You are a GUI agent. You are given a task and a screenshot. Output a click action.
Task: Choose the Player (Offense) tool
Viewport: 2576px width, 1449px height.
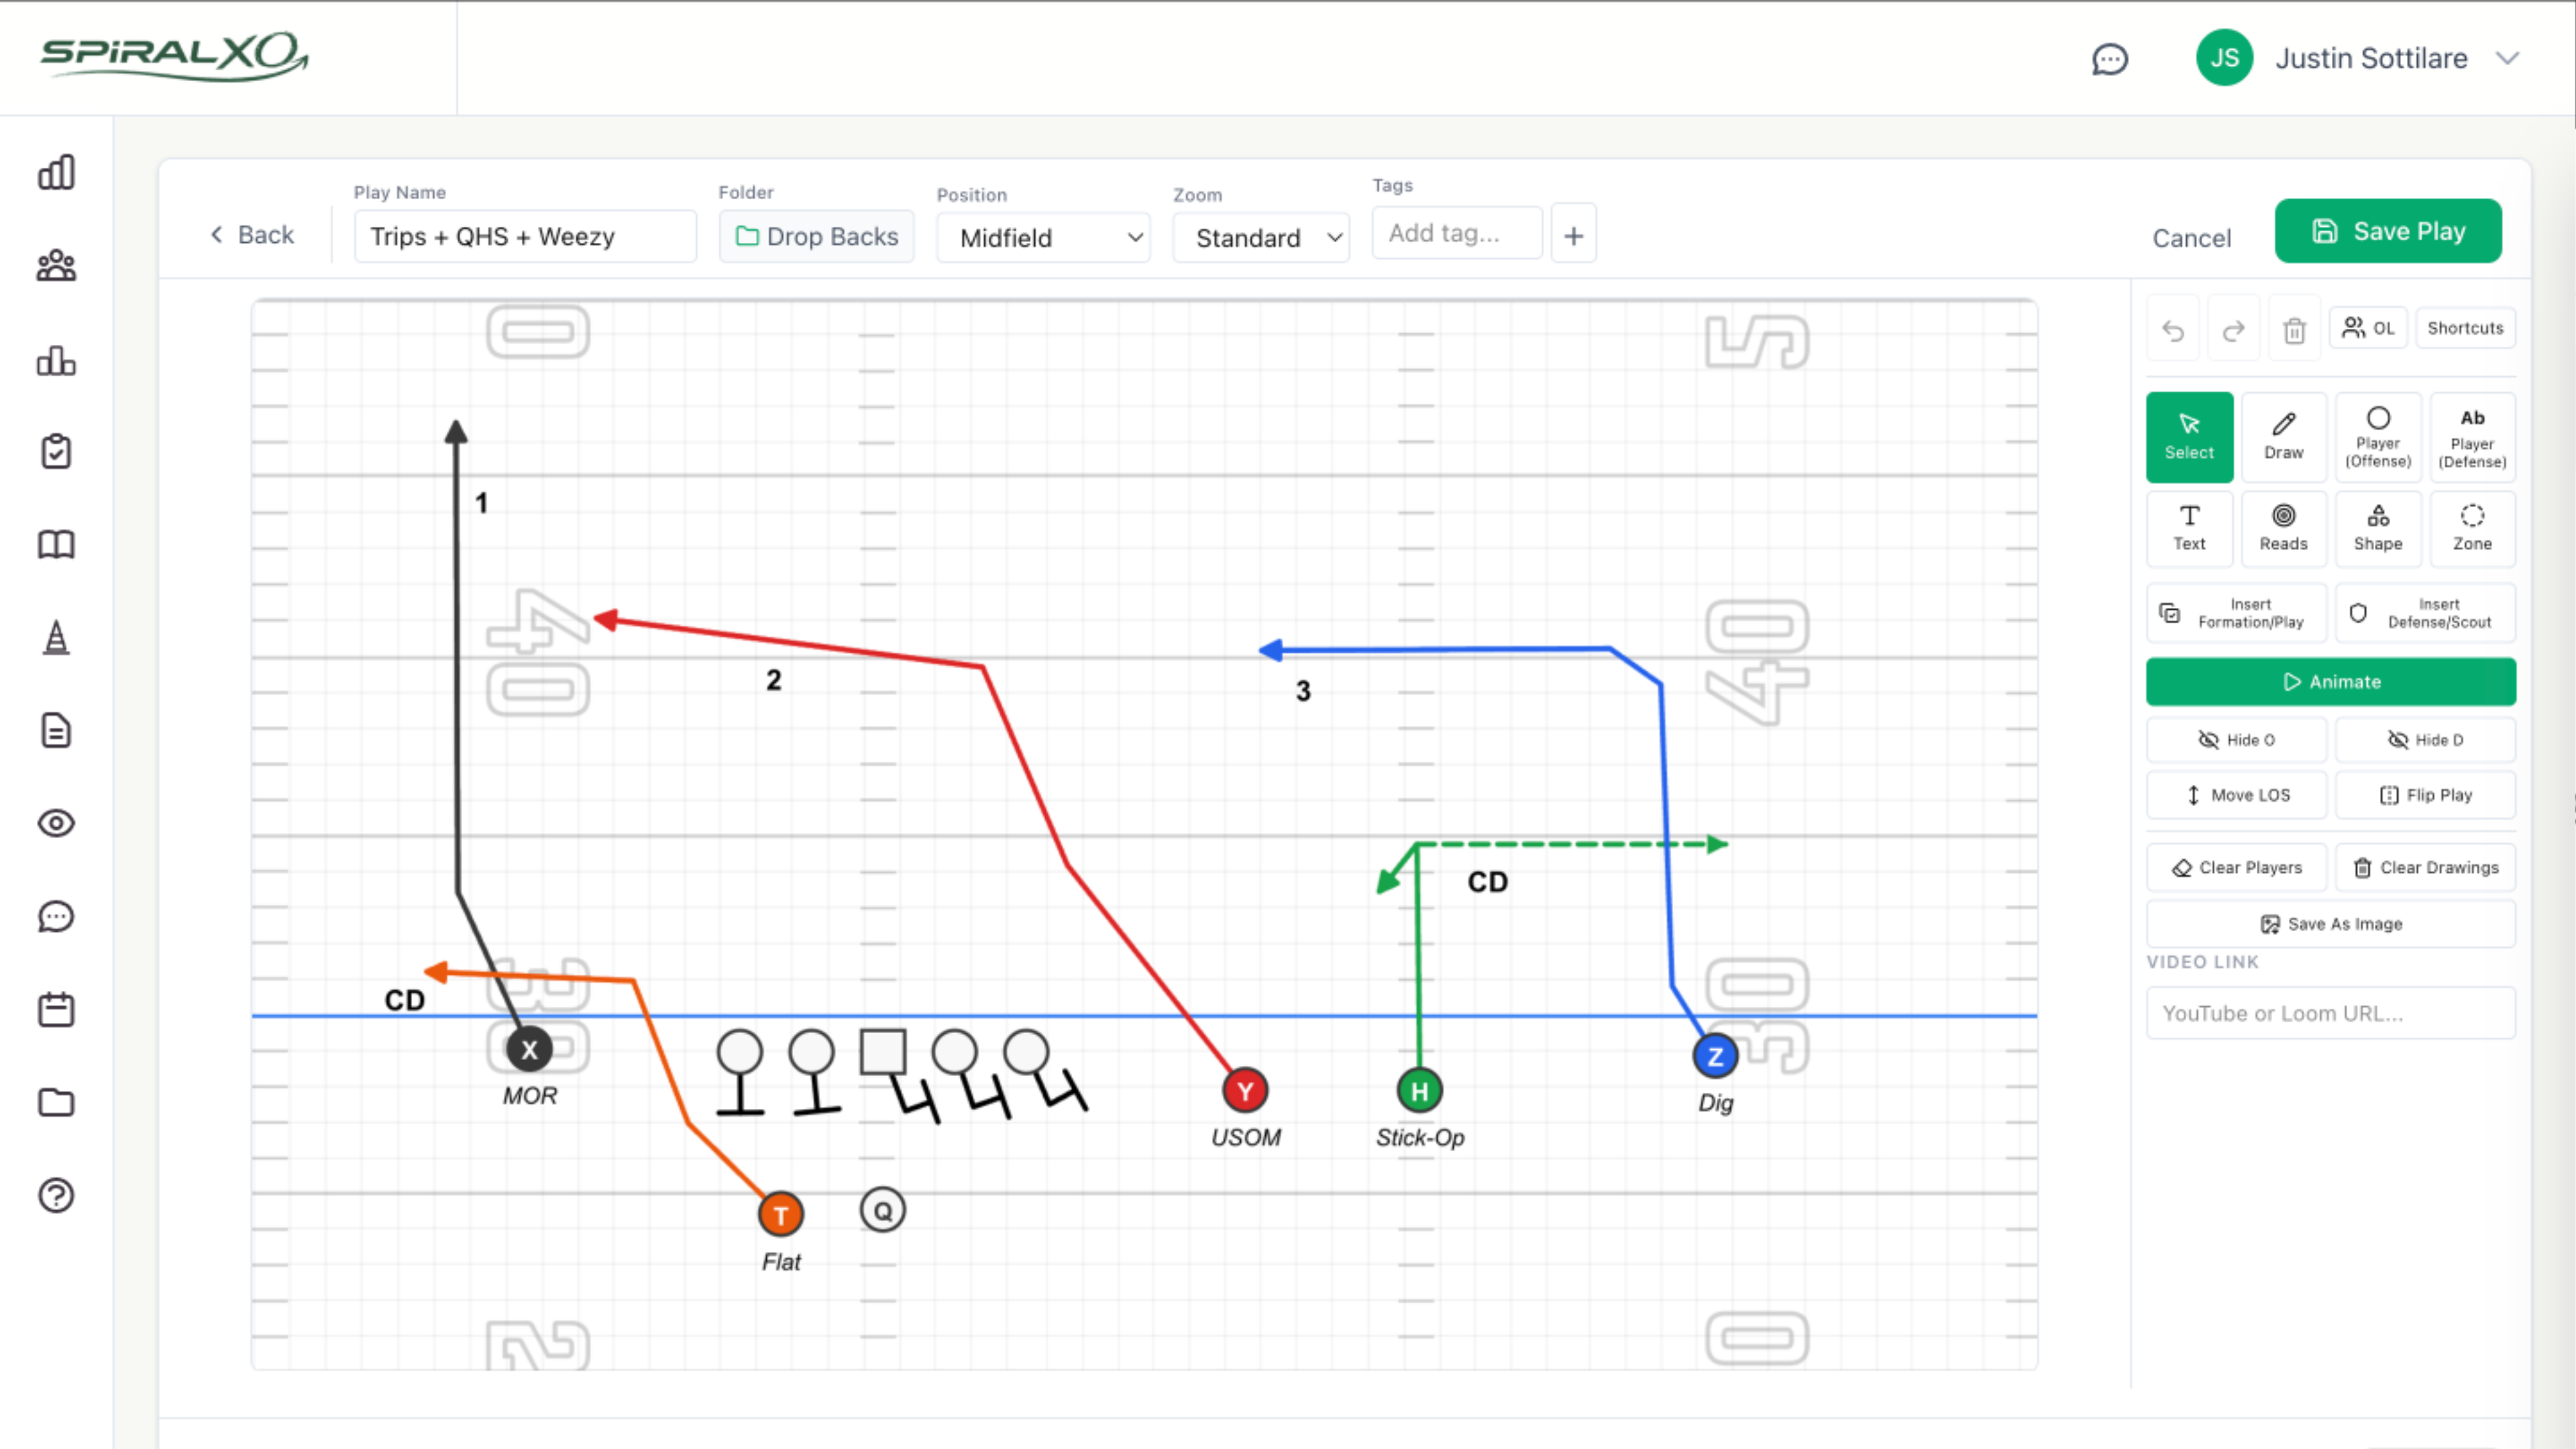click(2378, 437)
